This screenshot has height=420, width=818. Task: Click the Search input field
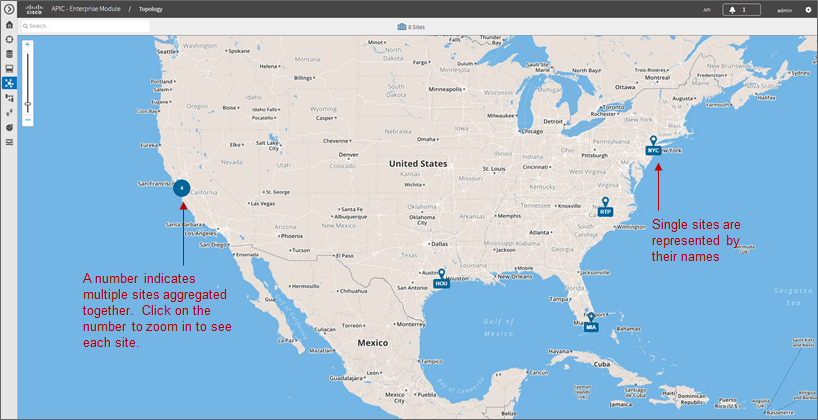pyautogui.click(x=86, y=26)
